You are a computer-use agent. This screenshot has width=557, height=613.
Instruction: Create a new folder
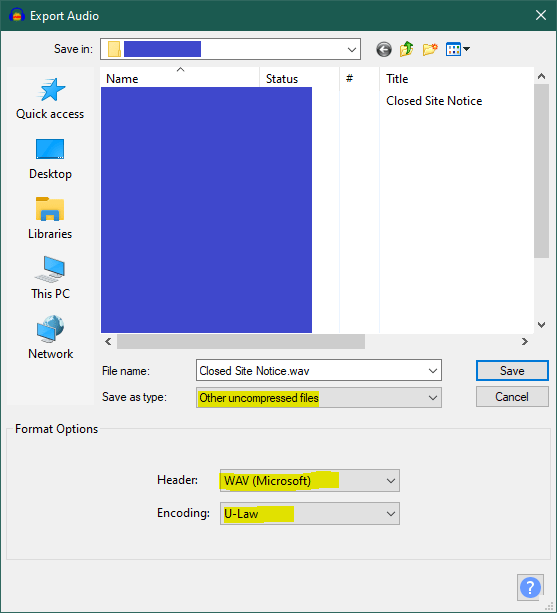pyautogui.click(x=430, y=50)
